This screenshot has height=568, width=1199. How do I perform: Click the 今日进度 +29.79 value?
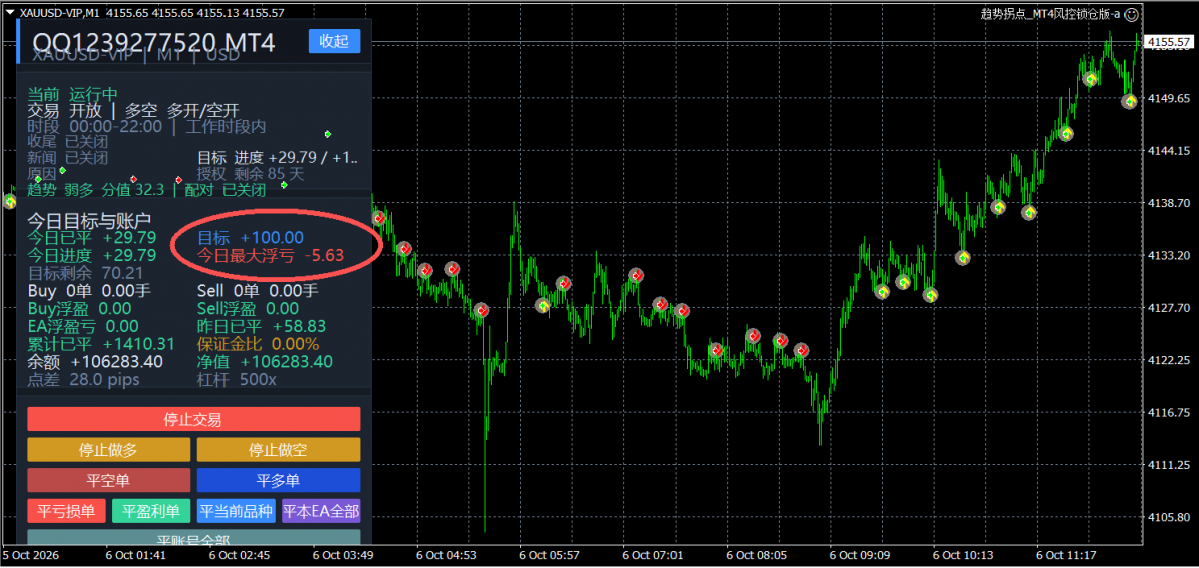92,255
